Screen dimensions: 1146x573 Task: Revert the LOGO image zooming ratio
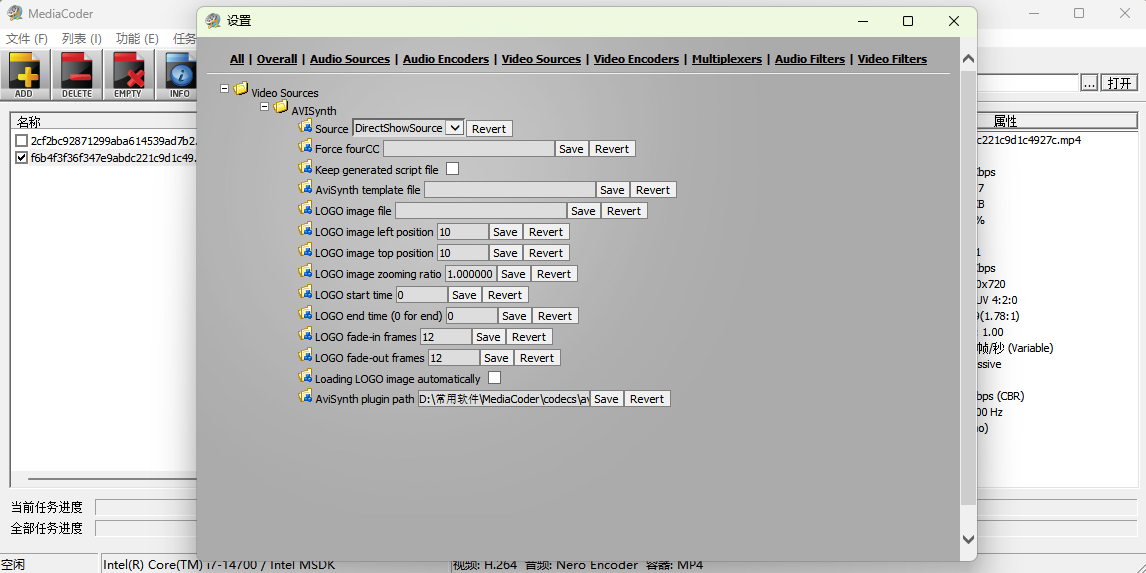point(553,274)
